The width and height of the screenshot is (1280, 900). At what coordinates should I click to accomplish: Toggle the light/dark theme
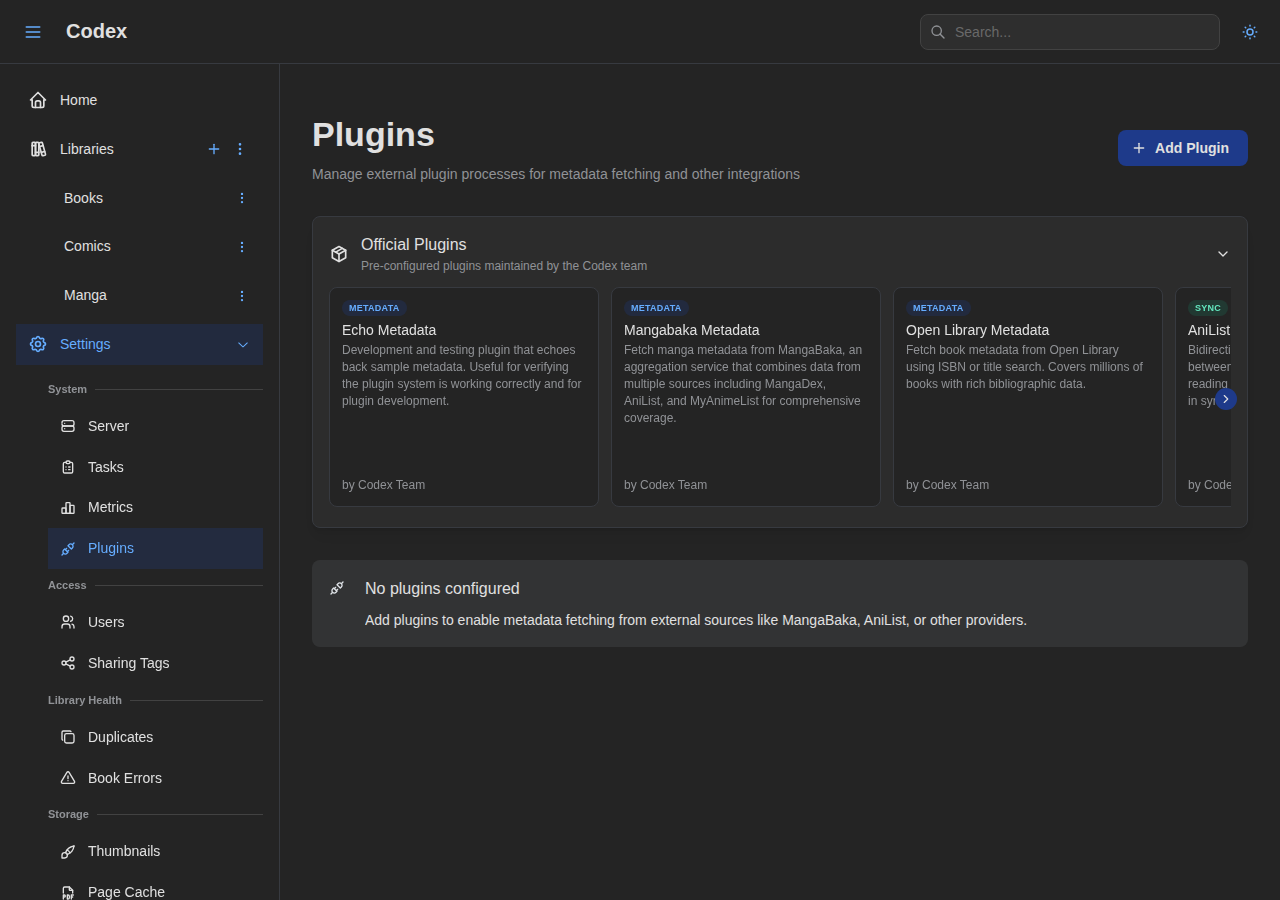click(x=1249, y=31)
